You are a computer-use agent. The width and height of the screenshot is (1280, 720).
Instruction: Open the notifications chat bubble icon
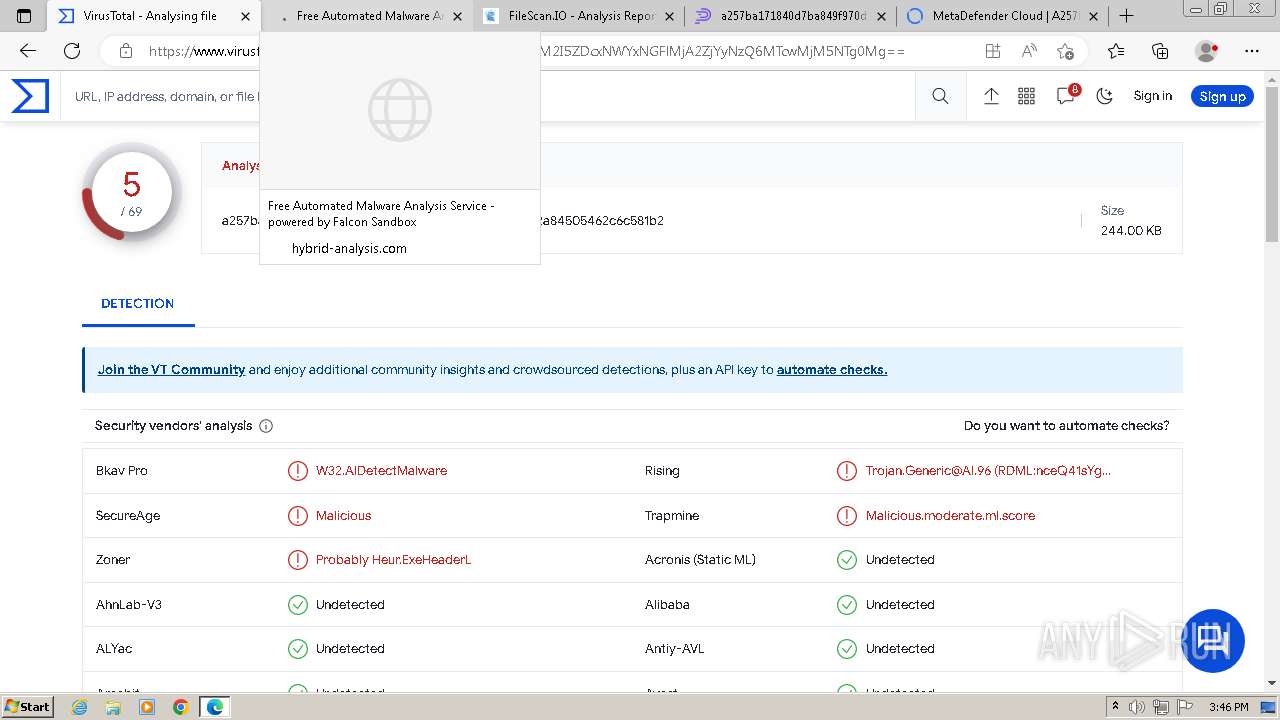pyautogui.click(x=1066, y=96)
